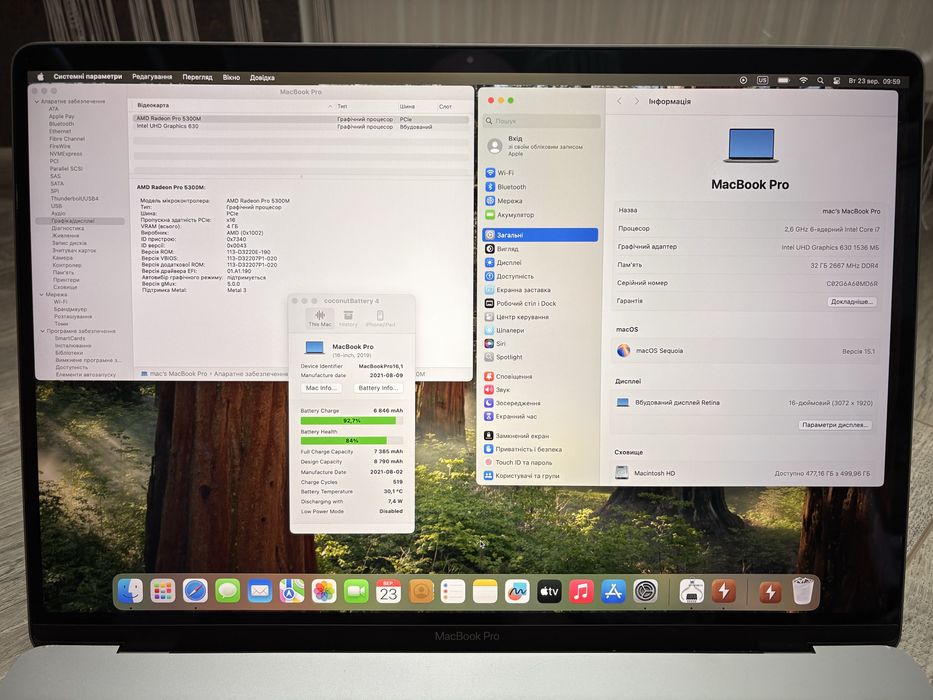The width and height of the screenshot is (933, 700).
Task: Open Calendar showing 23 in Dock
Action: 389,592
